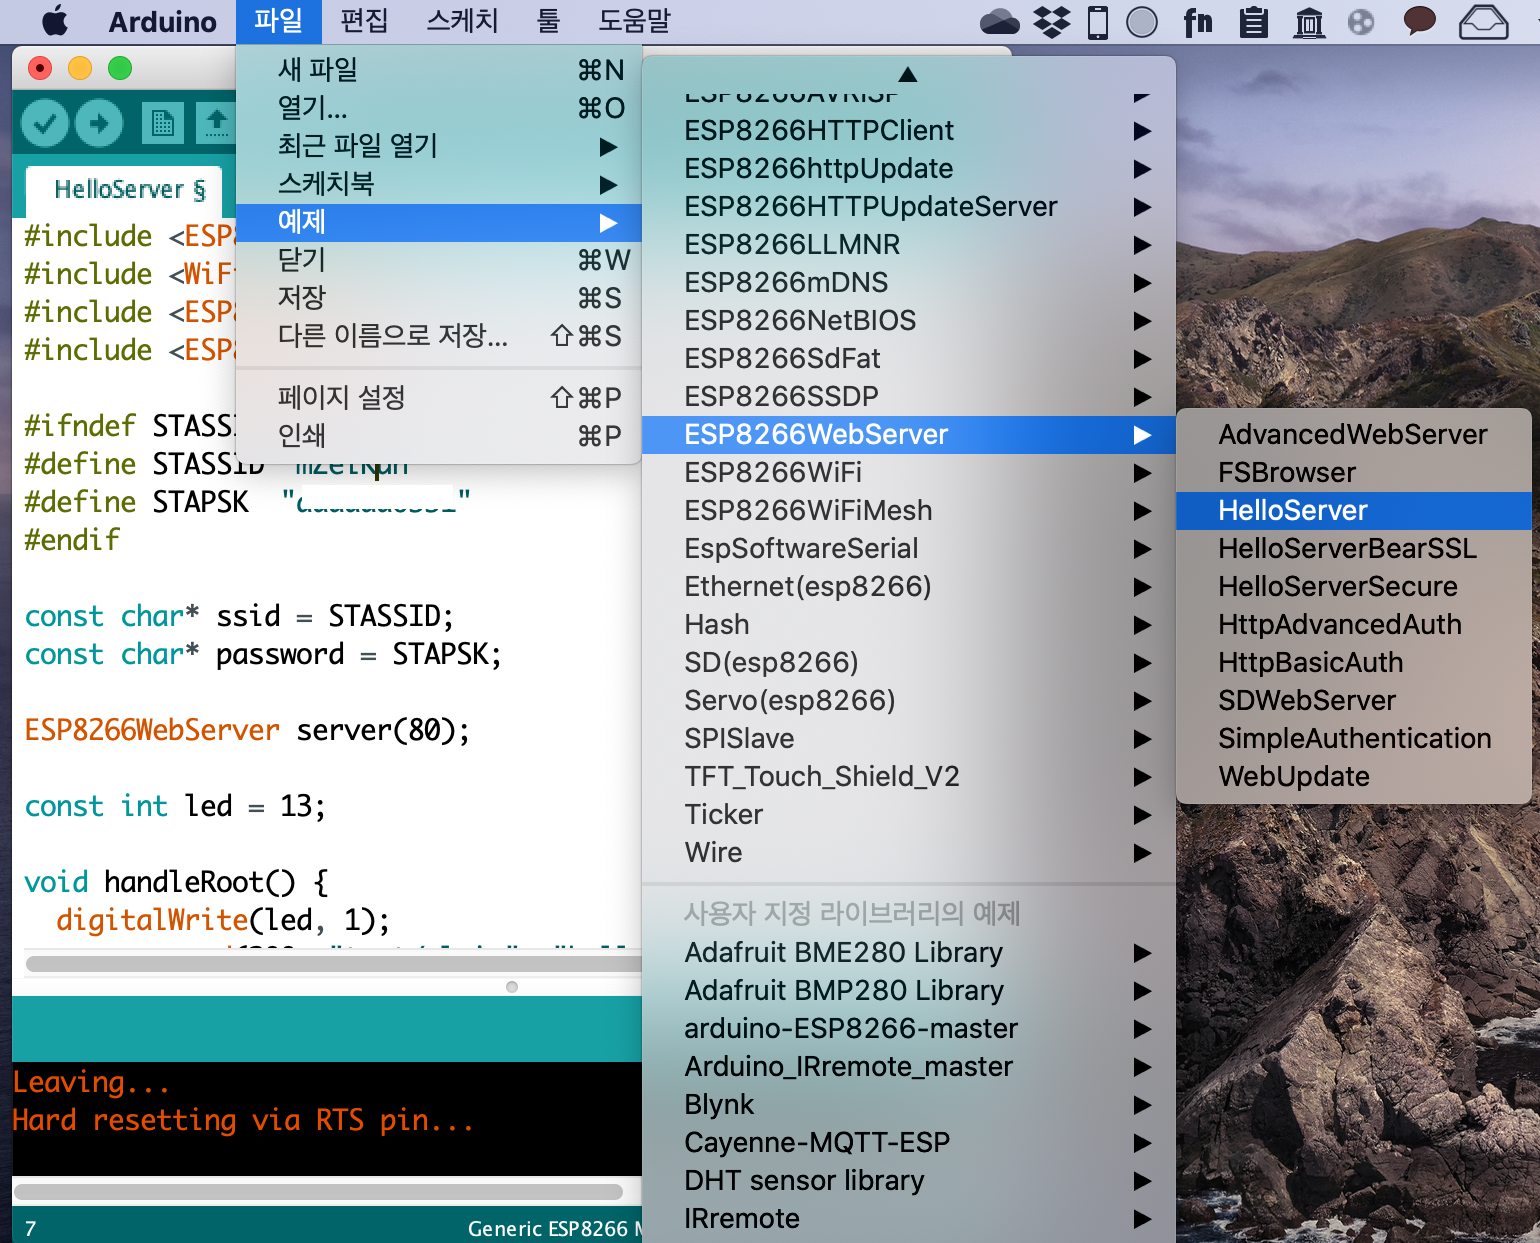This screenshot has height=1243, width=1540.
Task: Open the SDWebServer example
Action: [x=1354, y=701]
